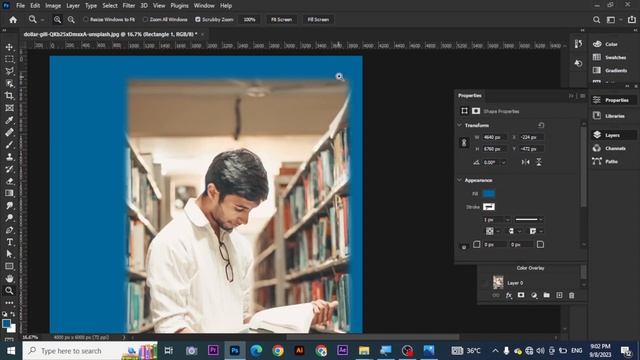Image resolution: width=640 pixels, height=360 pixels.
Task: Create new adjustment layer icon
Action: click(x=534, y=295)
